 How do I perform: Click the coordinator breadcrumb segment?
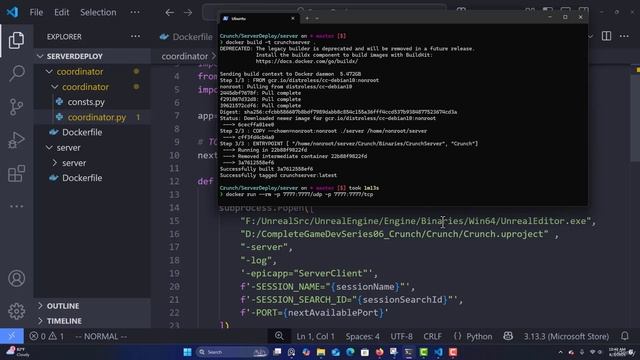(x=184, y=56)
